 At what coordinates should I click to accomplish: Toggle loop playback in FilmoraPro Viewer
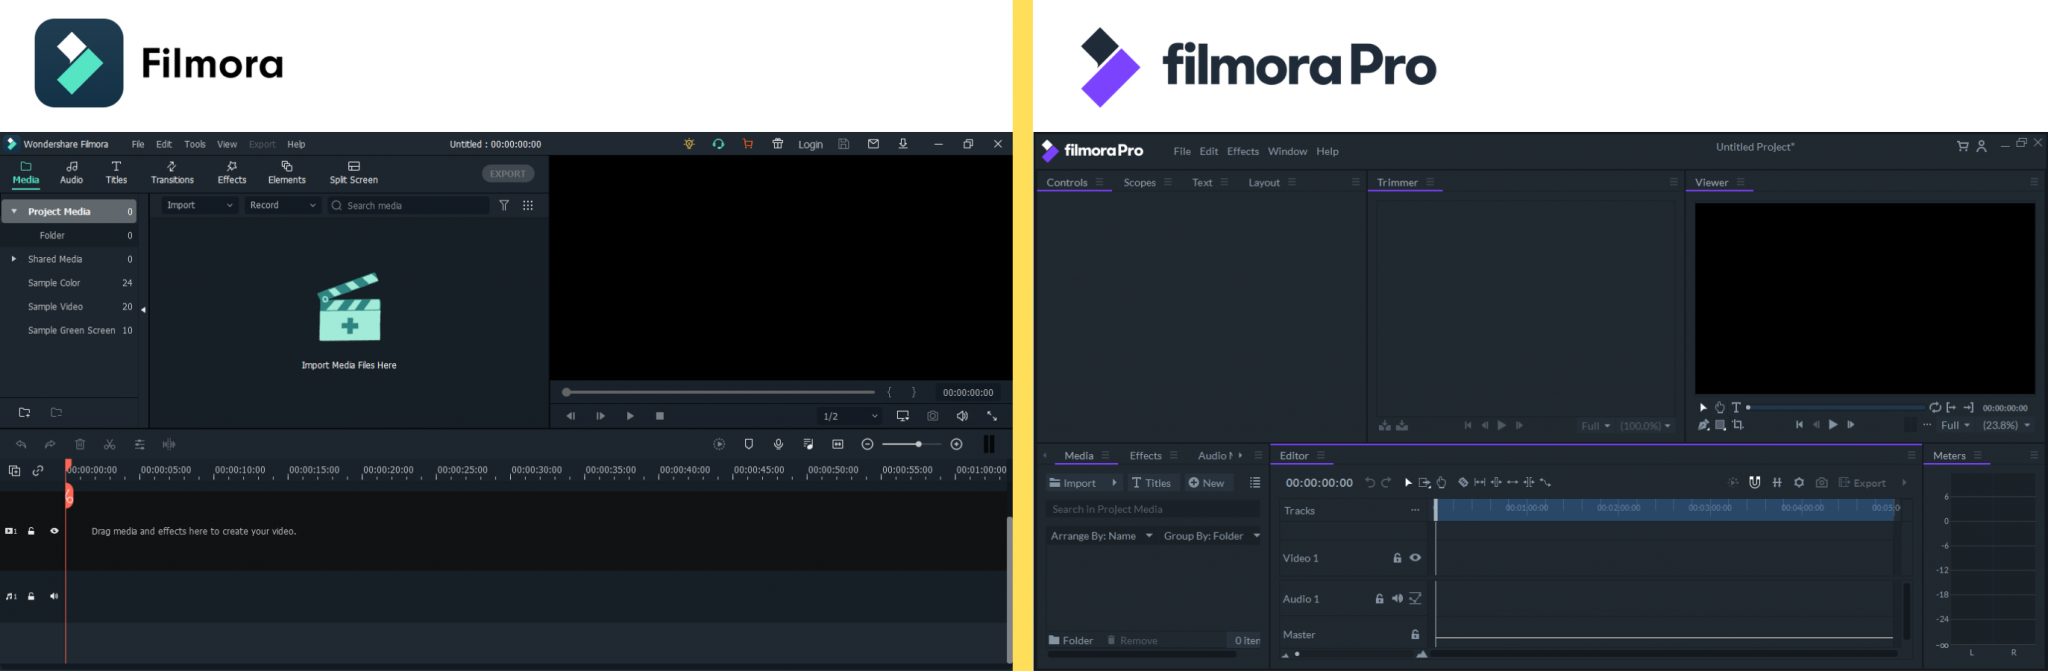[1935, 407]
